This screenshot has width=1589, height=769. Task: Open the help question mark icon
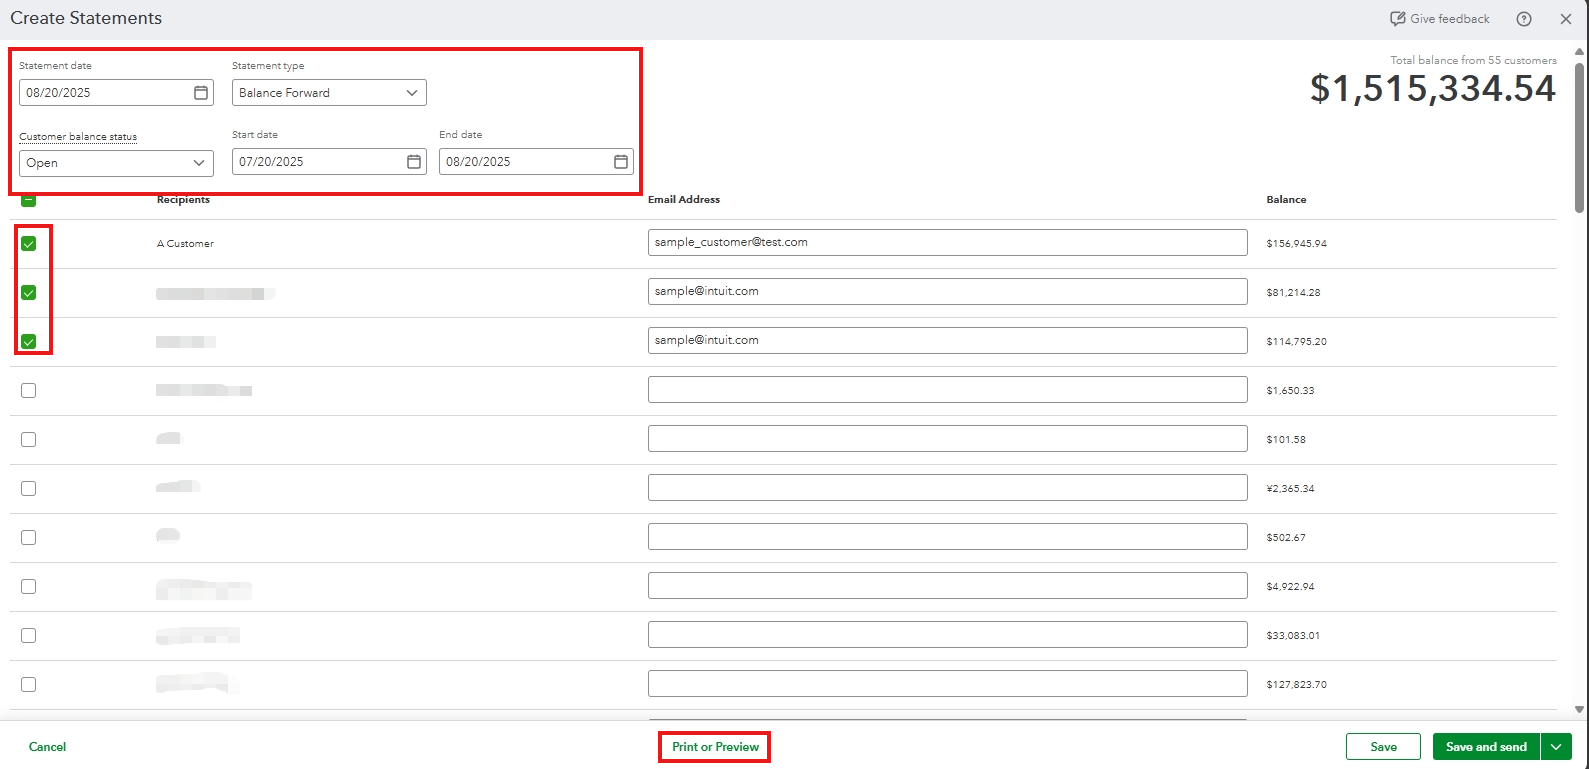(x=1524, y=19)
